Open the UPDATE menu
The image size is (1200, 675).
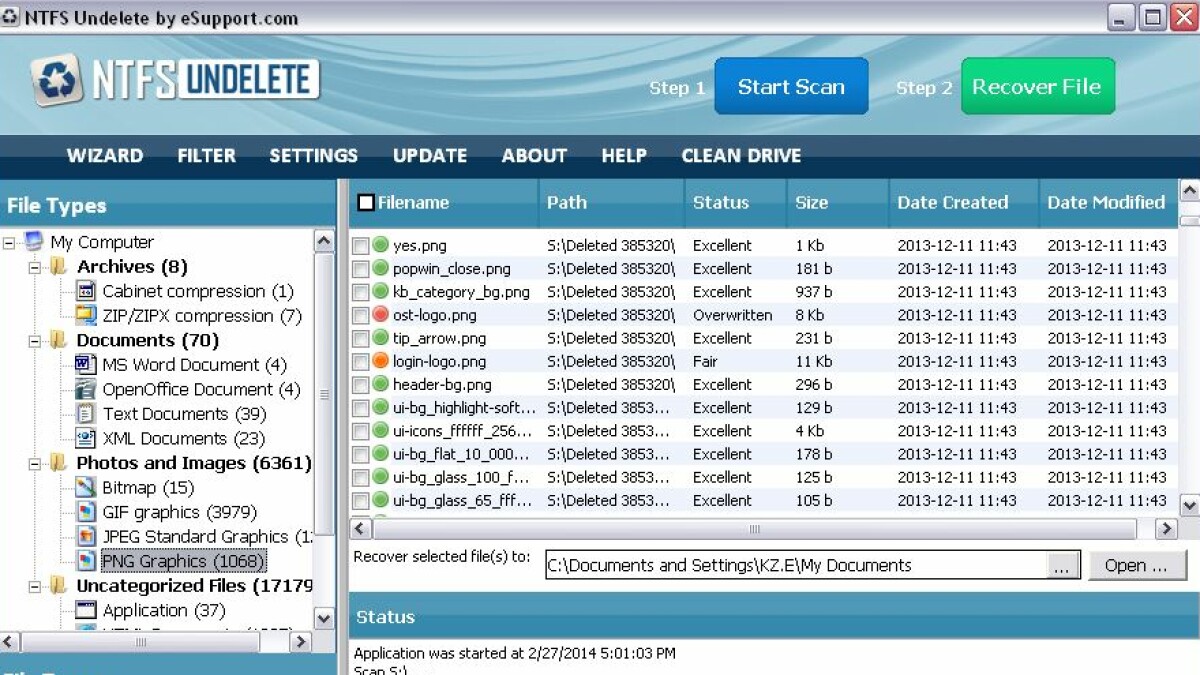(430, 156)
